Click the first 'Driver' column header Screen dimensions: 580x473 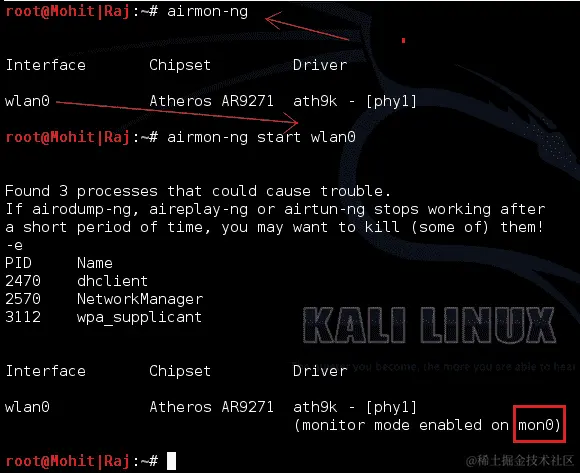coord(320,65)
